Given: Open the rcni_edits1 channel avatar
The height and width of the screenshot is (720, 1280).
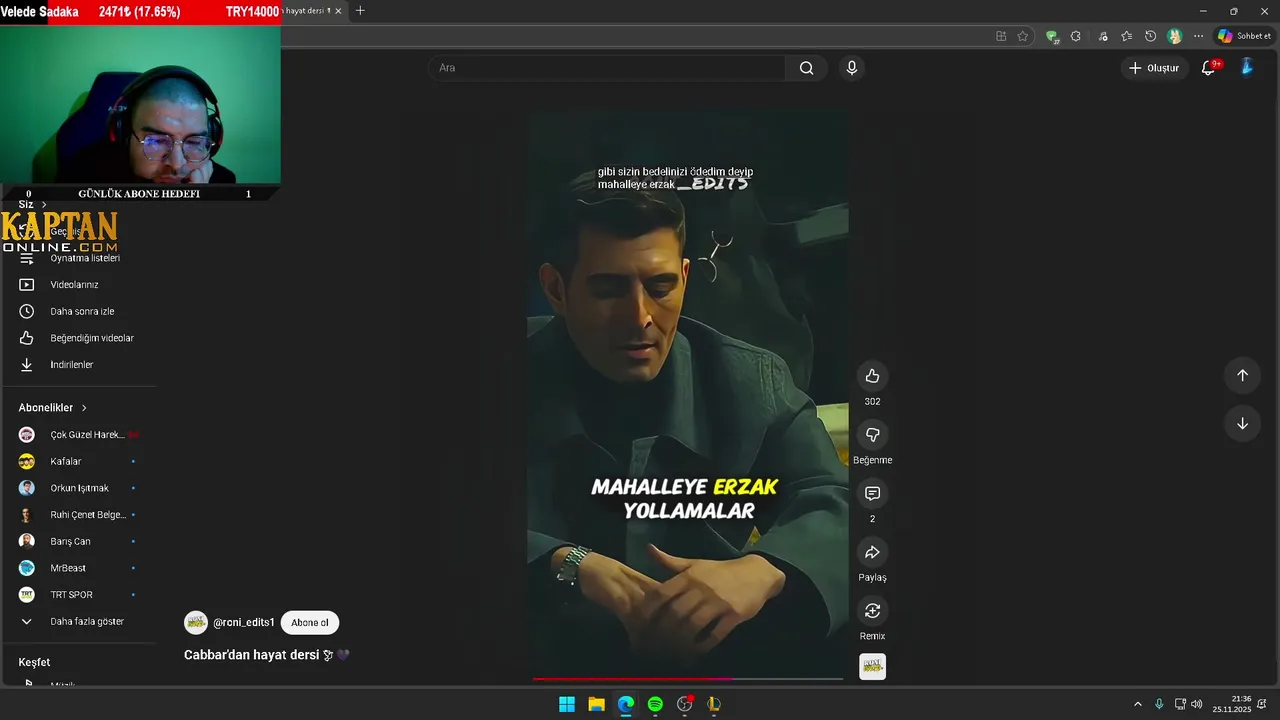Looking at the screenshot, I should click(x=196, y=622).
